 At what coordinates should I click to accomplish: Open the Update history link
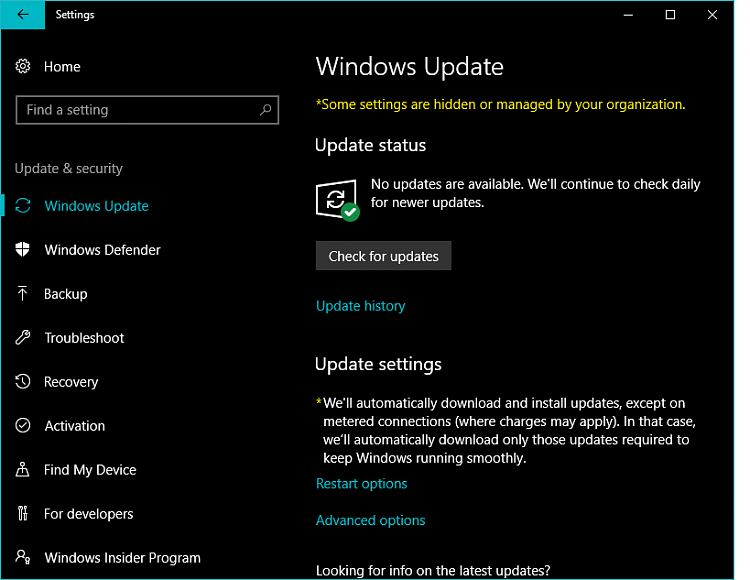click(x=361, y=306)
